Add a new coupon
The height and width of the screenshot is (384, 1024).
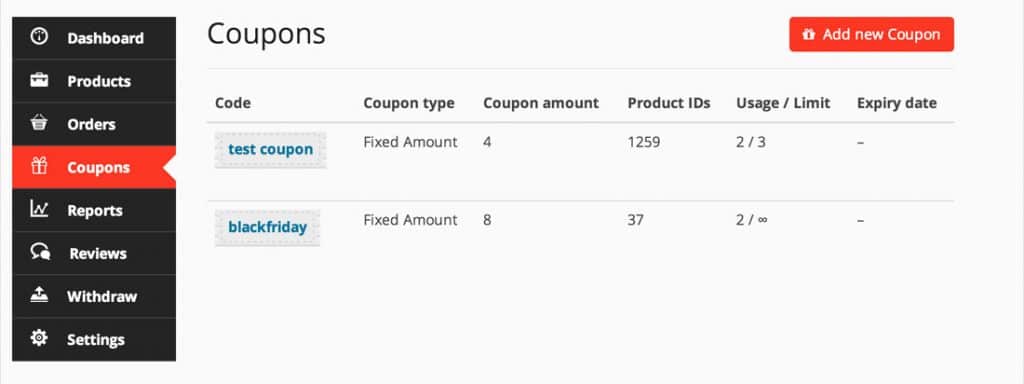point(872,35)
